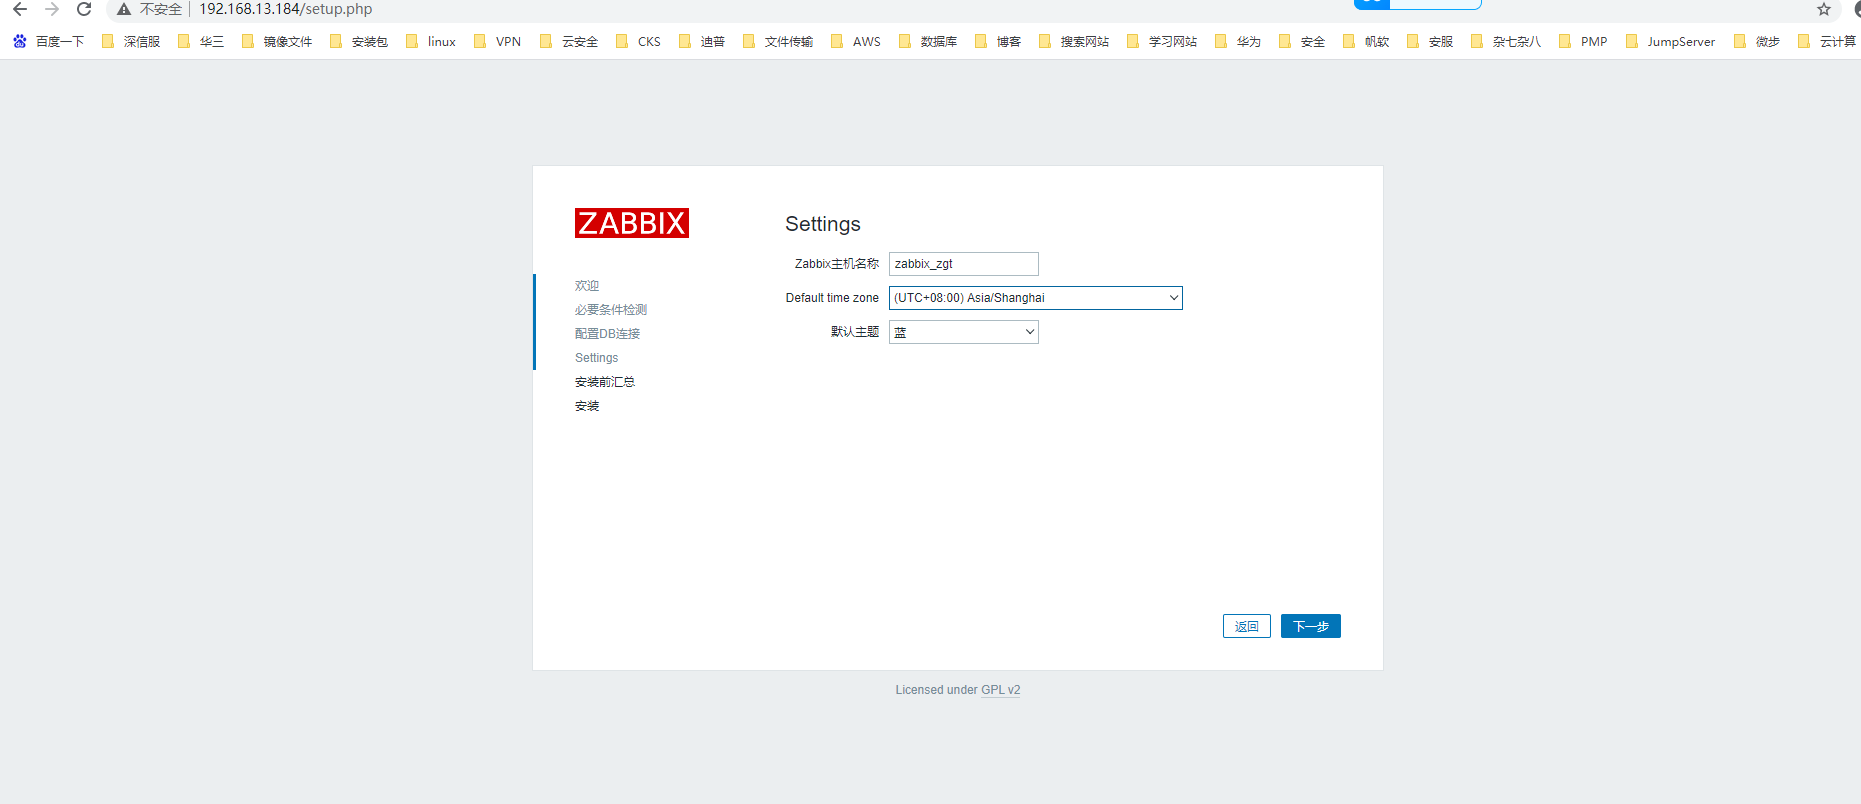
Task: Open the 镜像文件 bookmark folder
Action: [x=277, y=41]
